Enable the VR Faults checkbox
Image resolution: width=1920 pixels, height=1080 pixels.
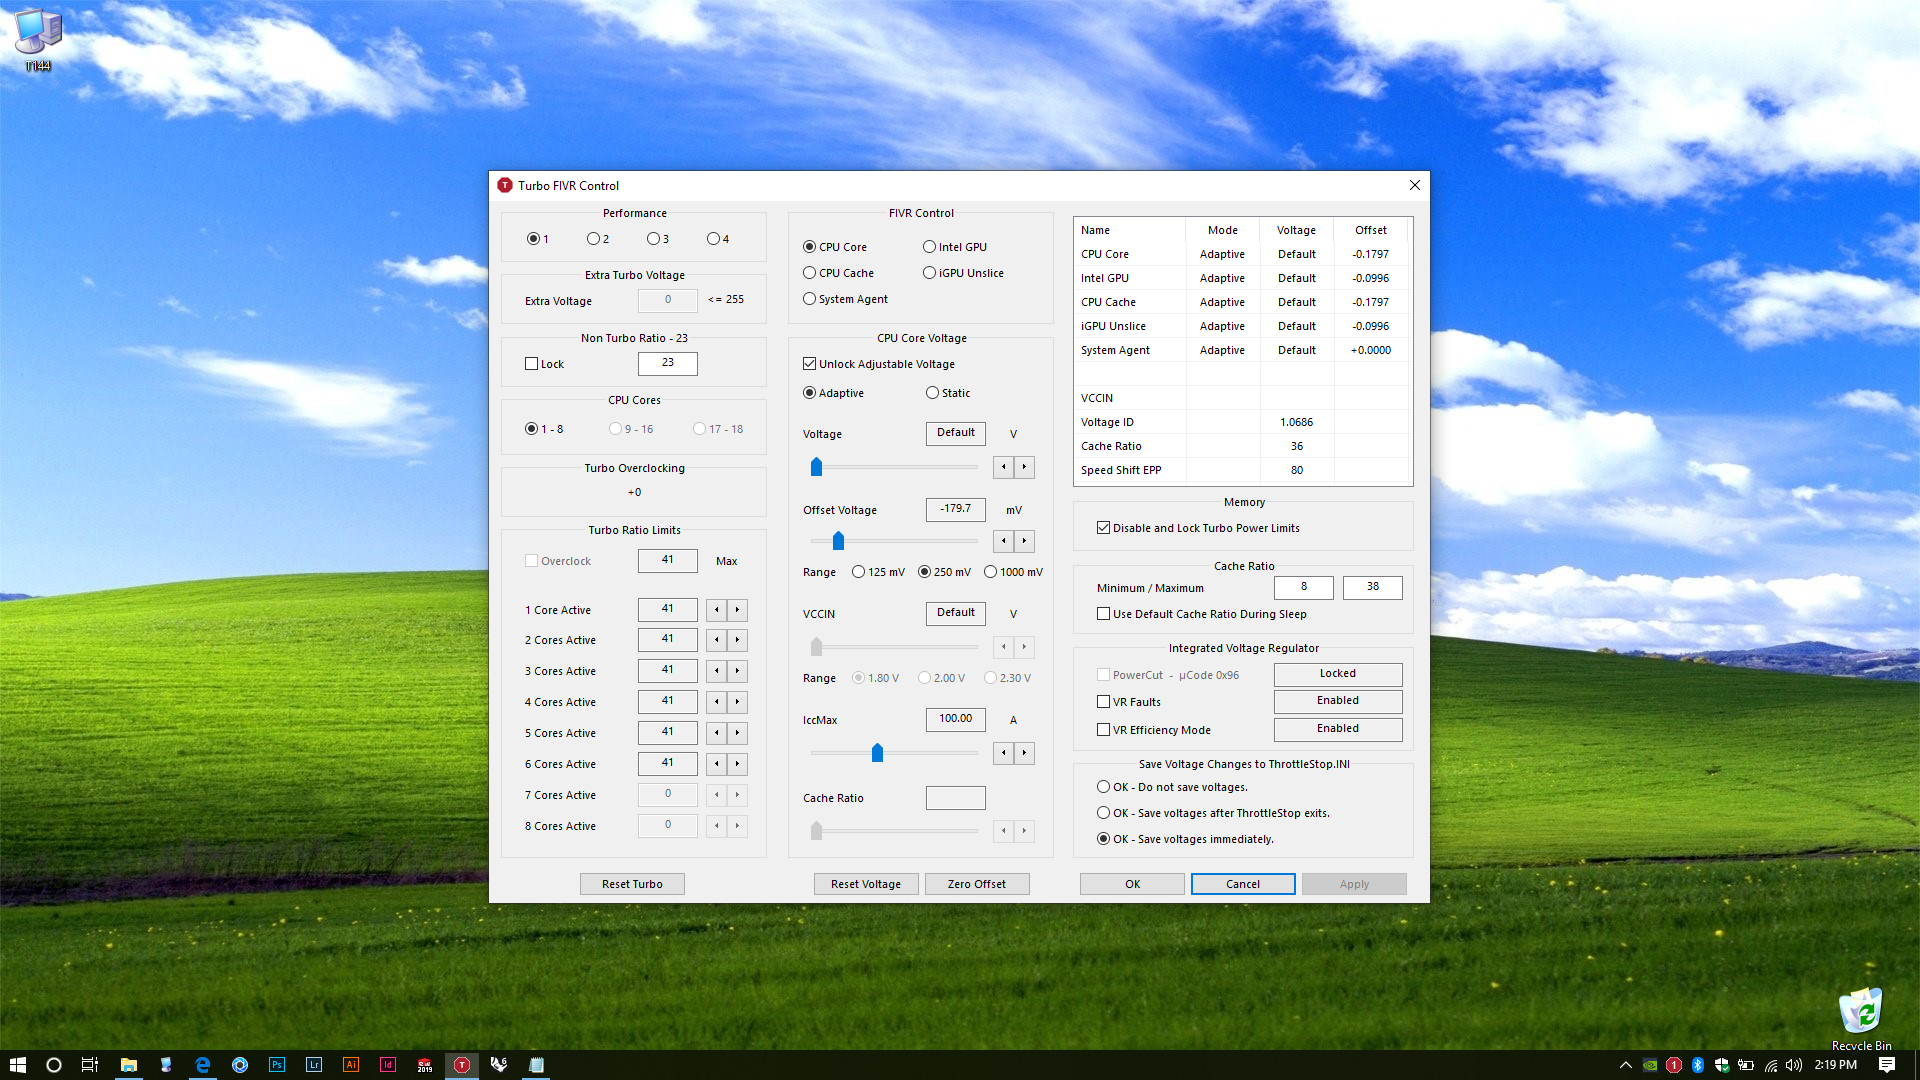tap(1104, 702)
